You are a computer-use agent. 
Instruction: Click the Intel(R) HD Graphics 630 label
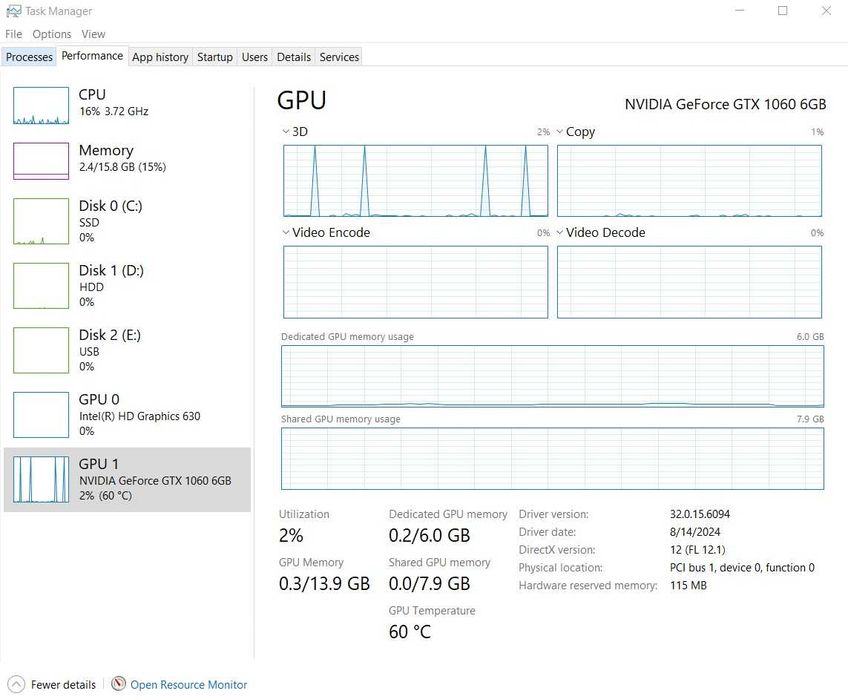(140, 416)
